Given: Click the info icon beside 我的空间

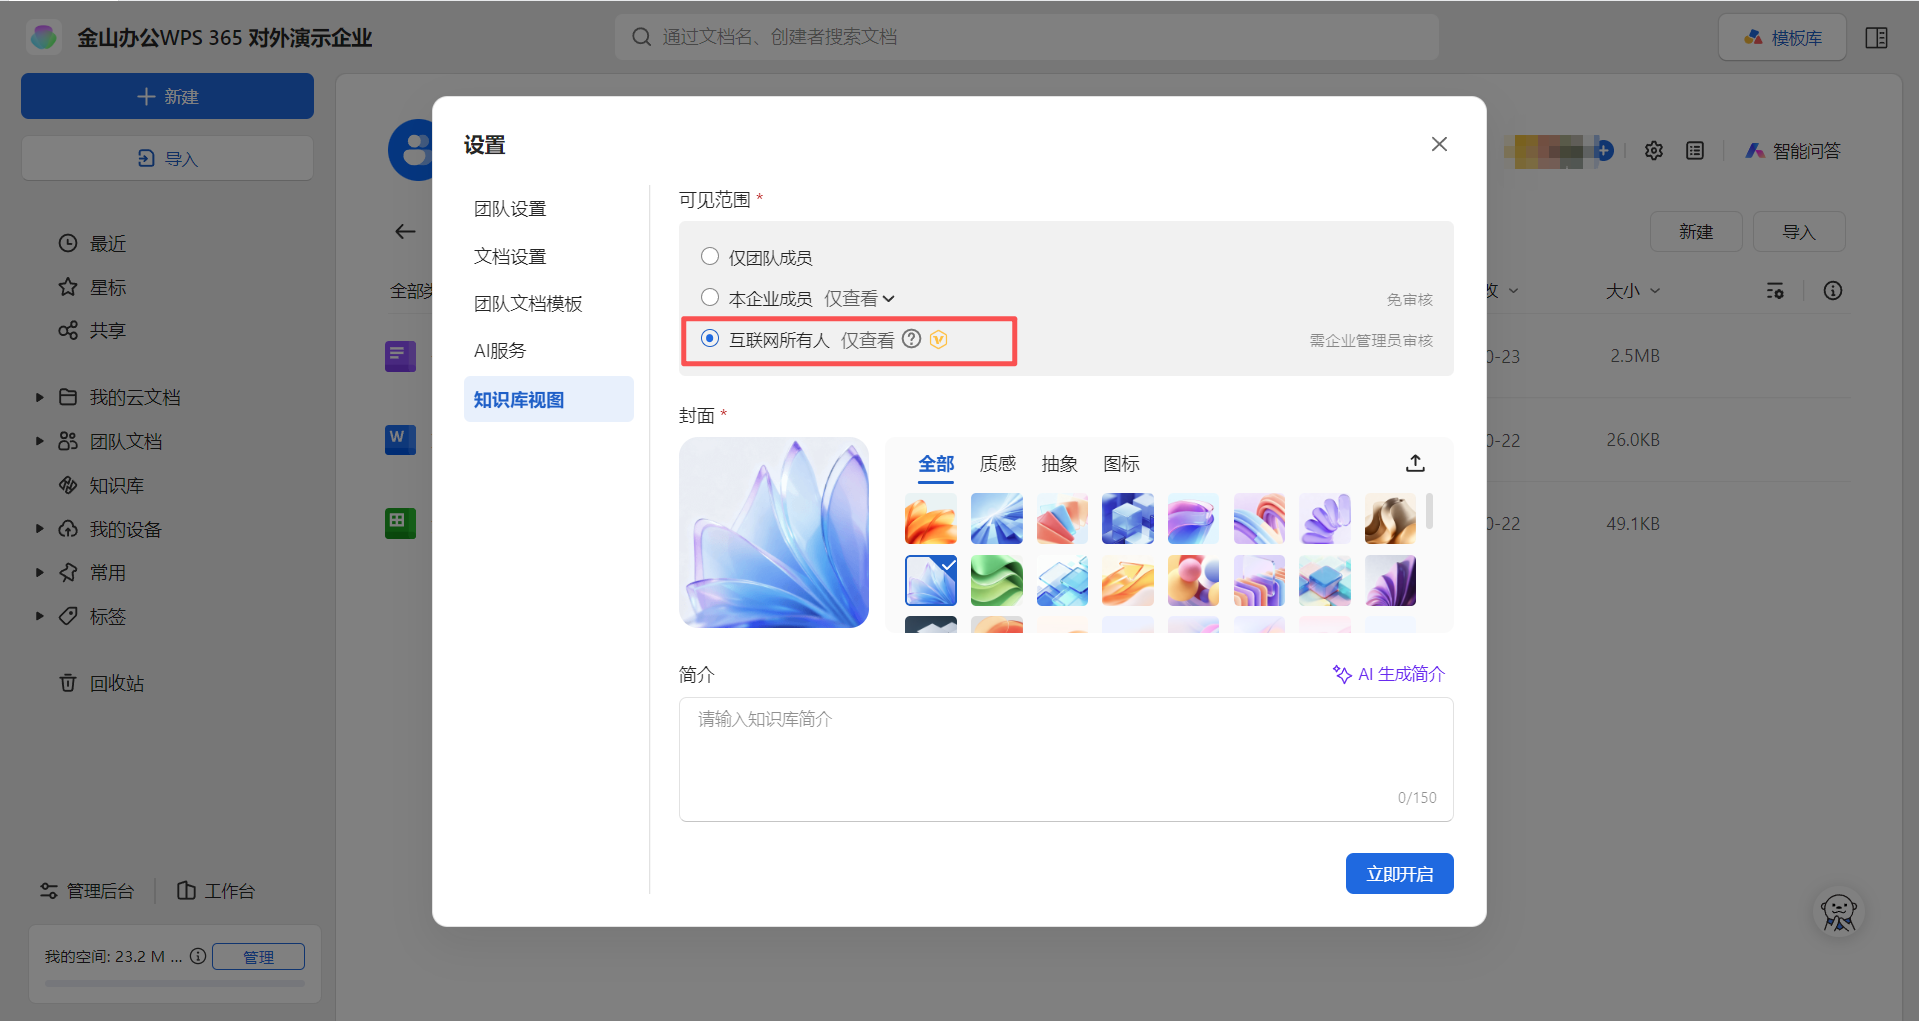Looking at the screenshot, I should point(198,956).
